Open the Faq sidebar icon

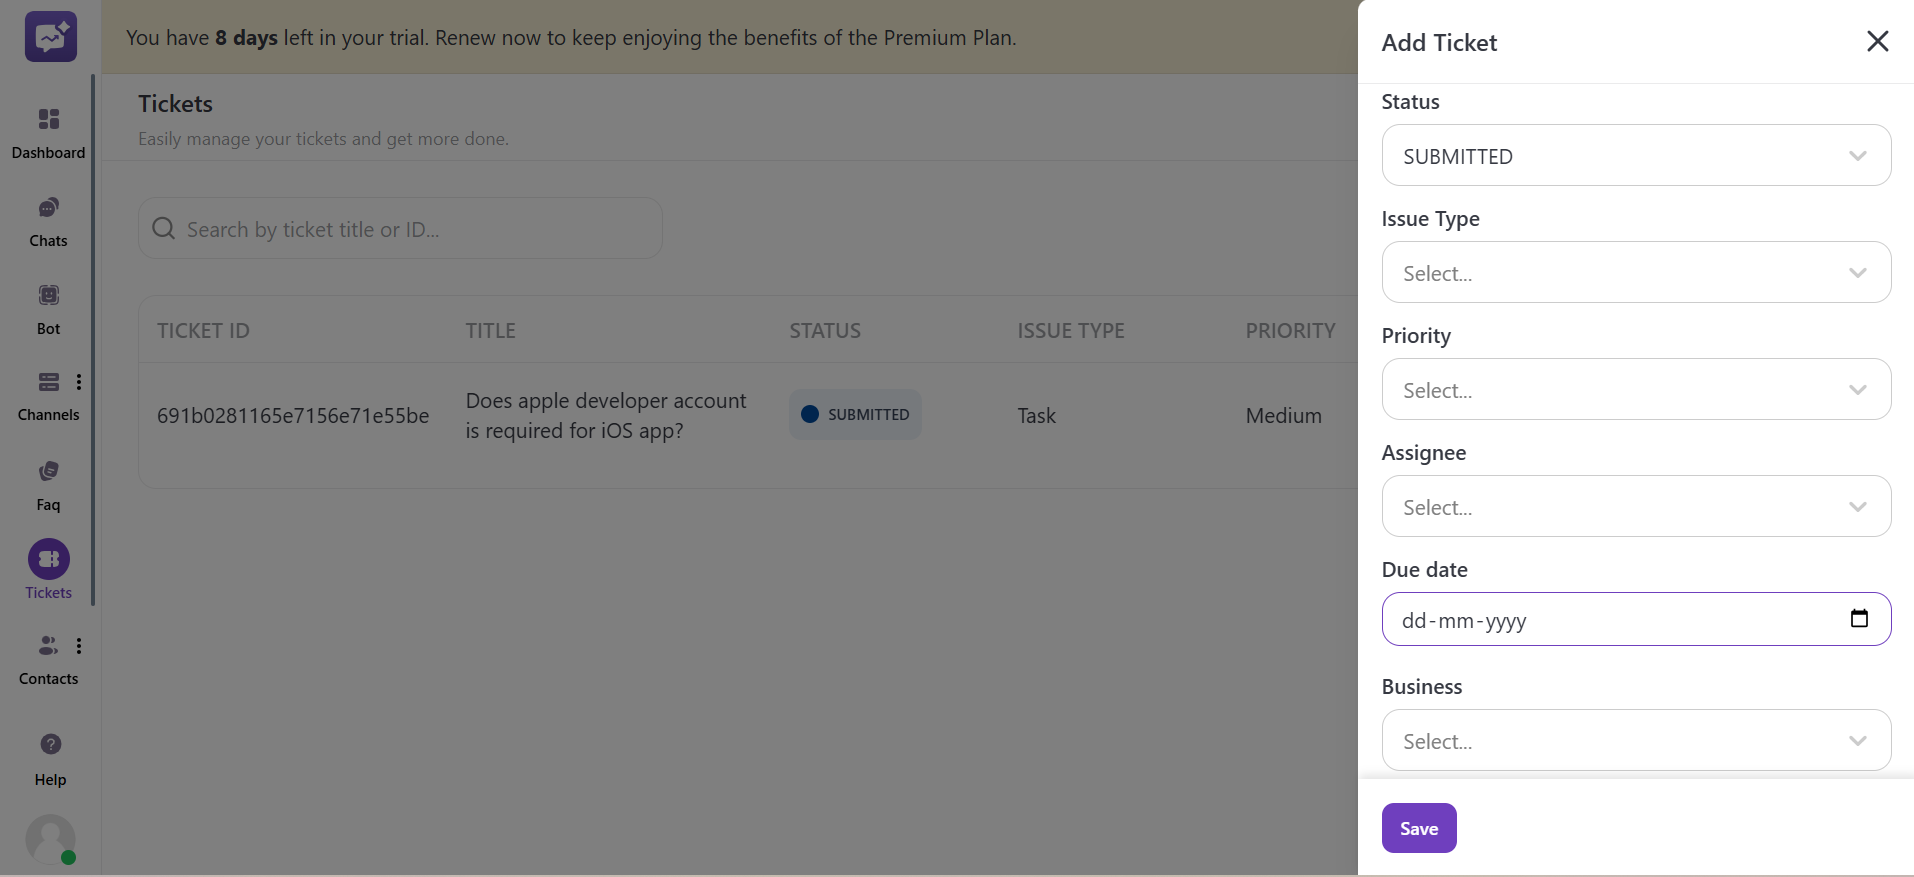(x=48, y=472)
